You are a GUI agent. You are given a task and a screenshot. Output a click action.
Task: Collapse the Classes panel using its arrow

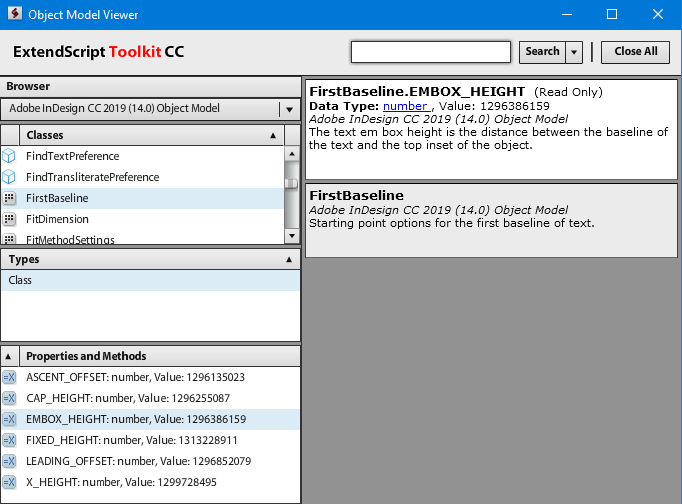(x=273, y=135)
